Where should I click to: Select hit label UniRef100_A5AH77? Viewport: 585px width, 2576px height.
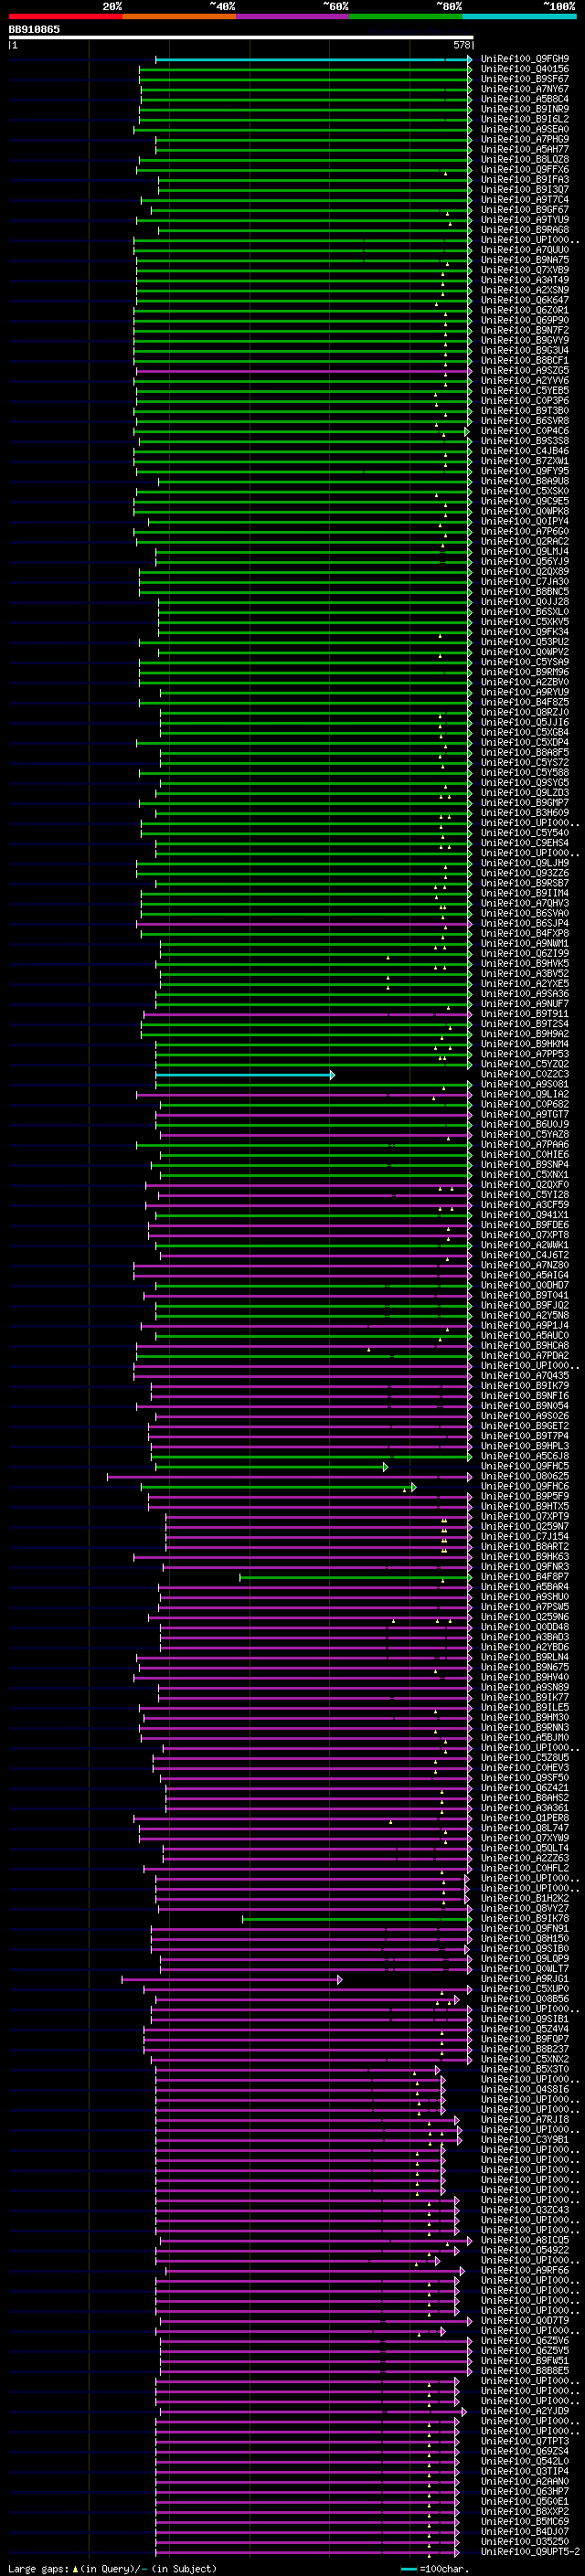click(x=525, y=149)
